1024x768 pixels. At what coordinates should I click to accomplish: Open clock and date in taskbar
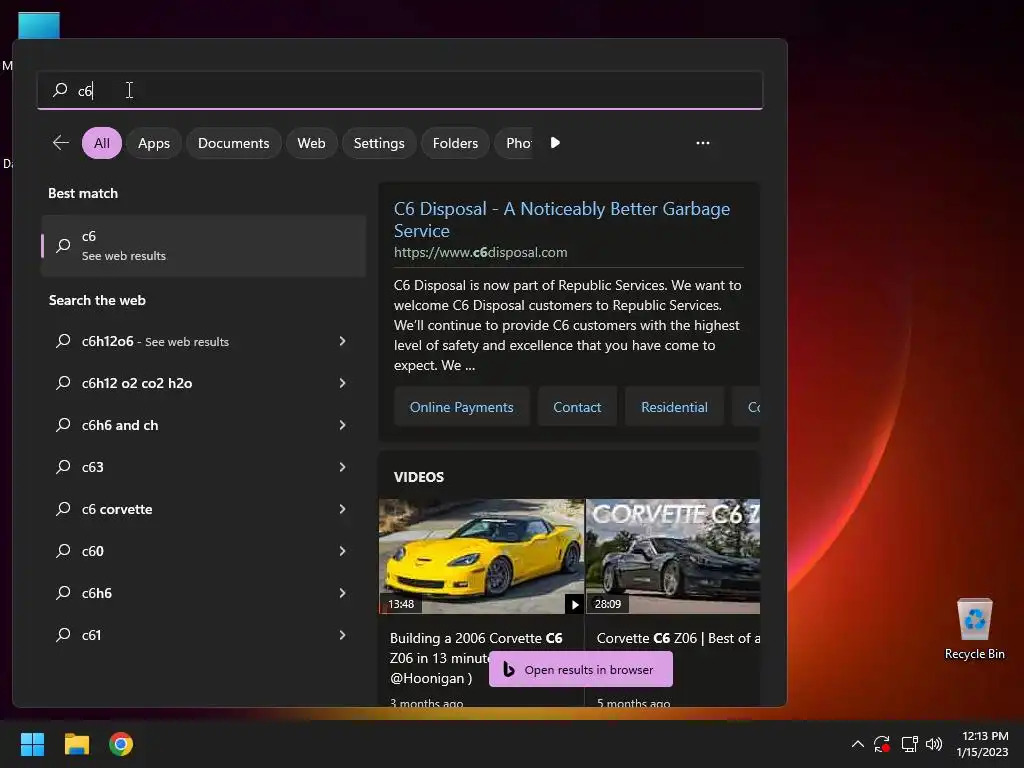982,744
